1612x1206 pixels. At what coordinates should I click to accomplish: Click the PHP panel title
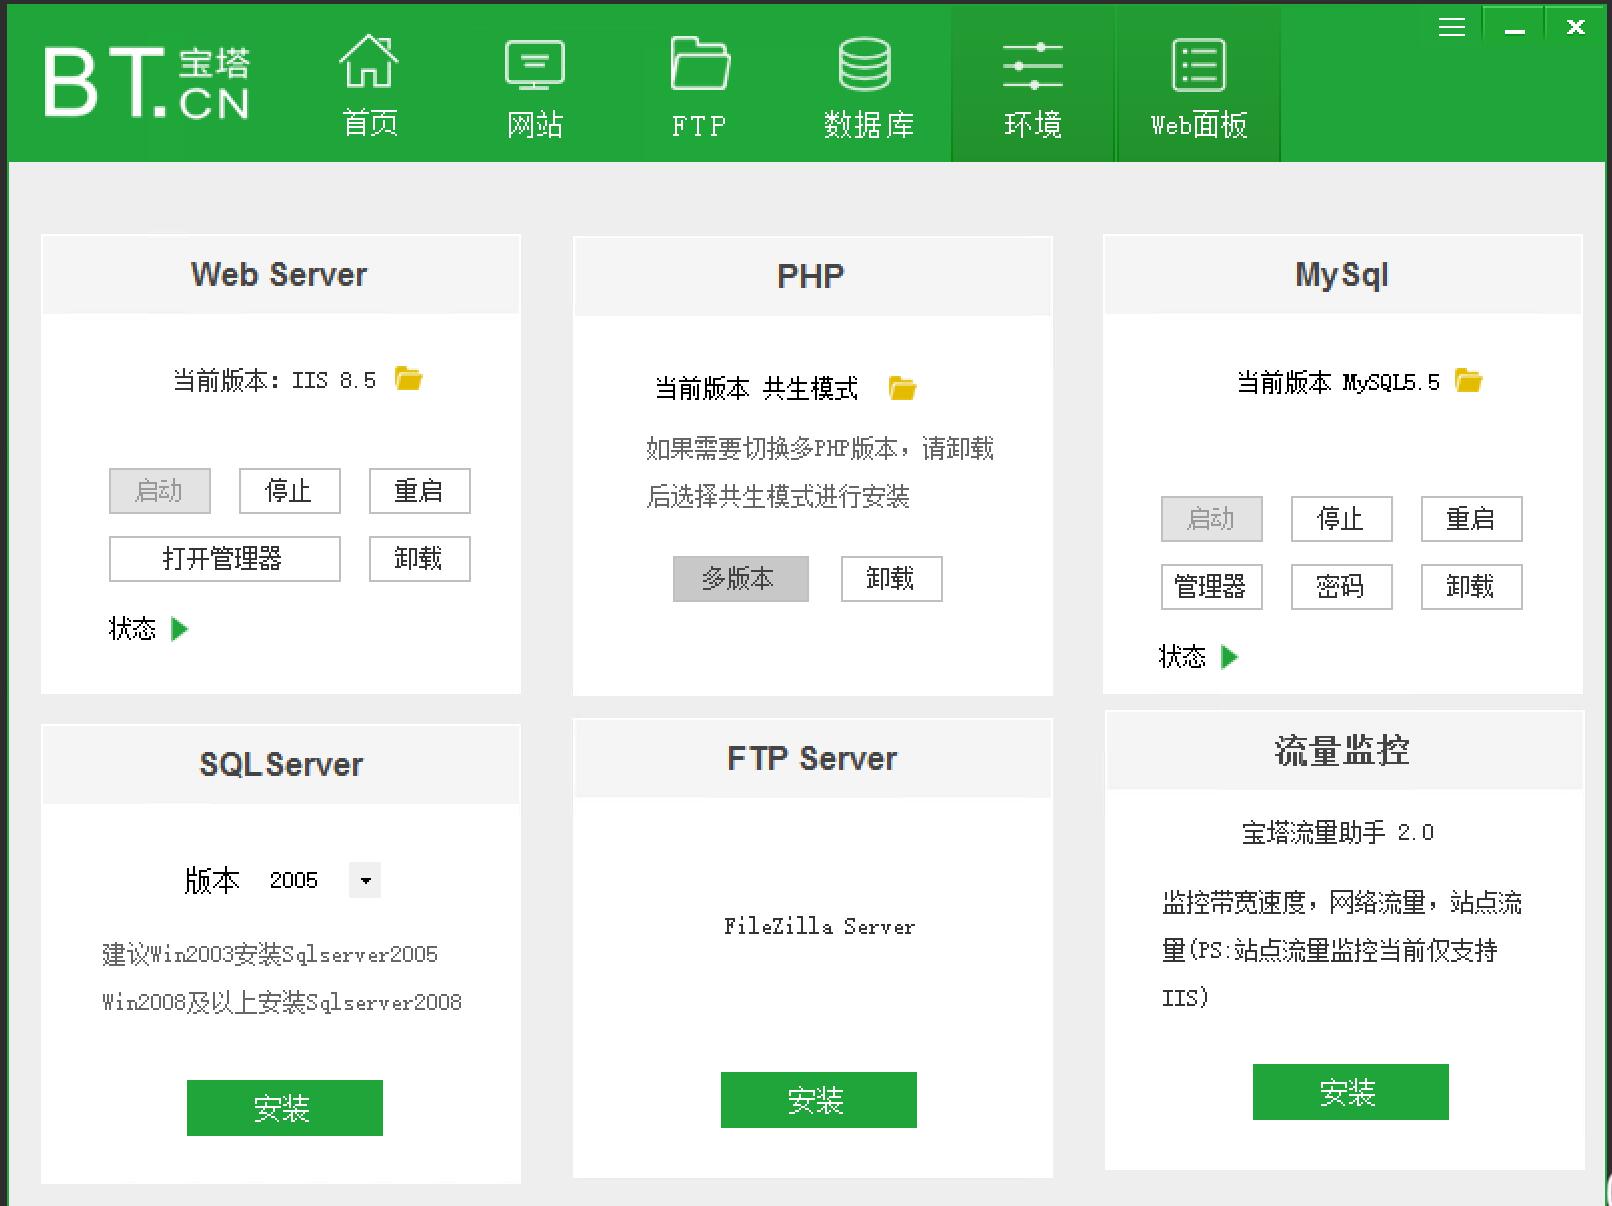point(811,277)
